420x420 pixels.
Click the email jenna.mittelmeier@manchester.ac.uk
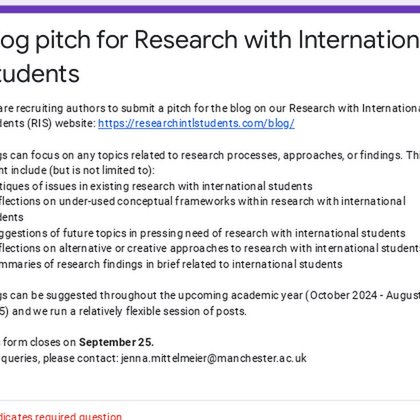[213, 358]
